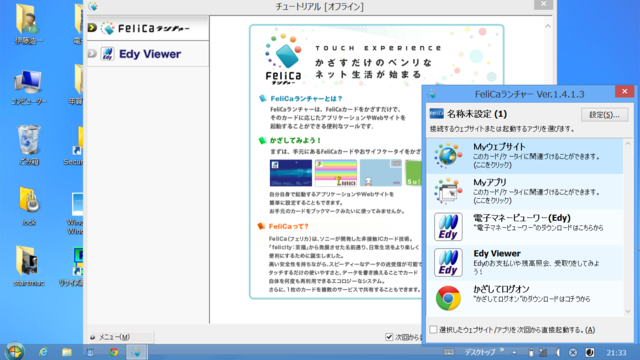The image size is (640, 360).
Task: Uncheck the 次回から checkbox in tutorial window
Action: point(389,337)
